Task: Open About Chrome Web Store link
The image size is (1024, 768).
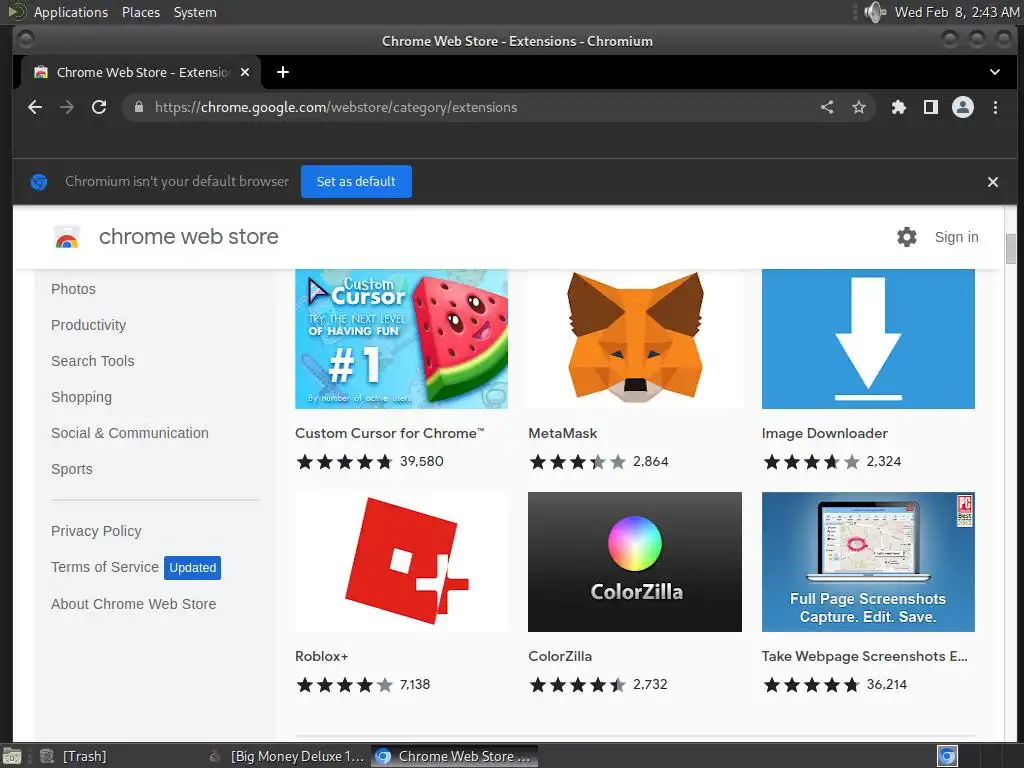Action: (x=133, y=604)
